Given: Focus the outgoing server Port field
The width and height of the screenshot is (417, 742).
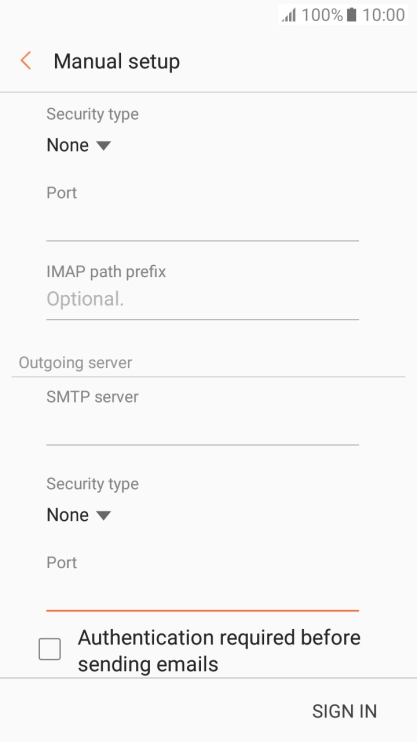Looking at the screenshot, I should click(x=203, y=593).
